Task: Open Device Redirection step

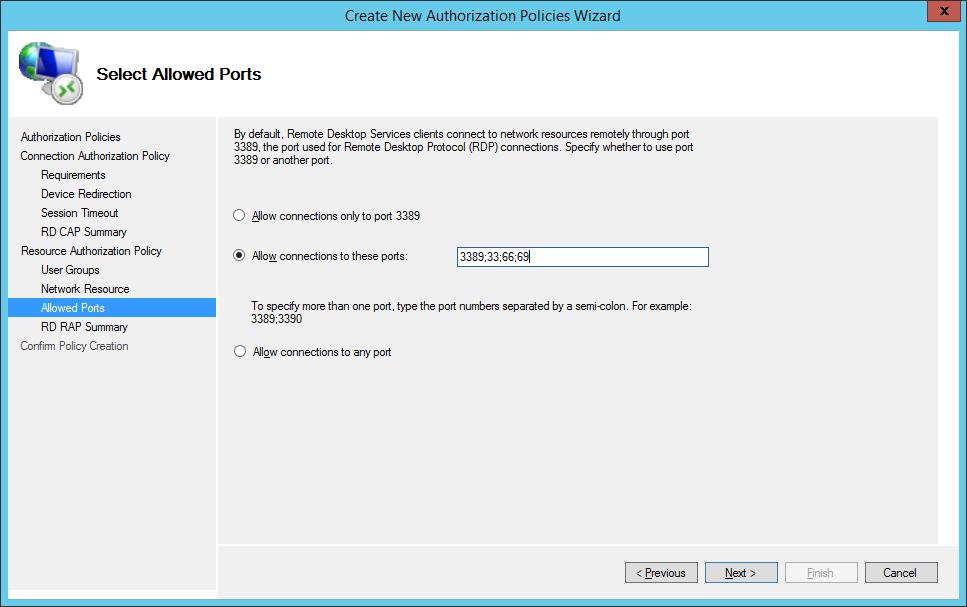Action: (86, 194)
